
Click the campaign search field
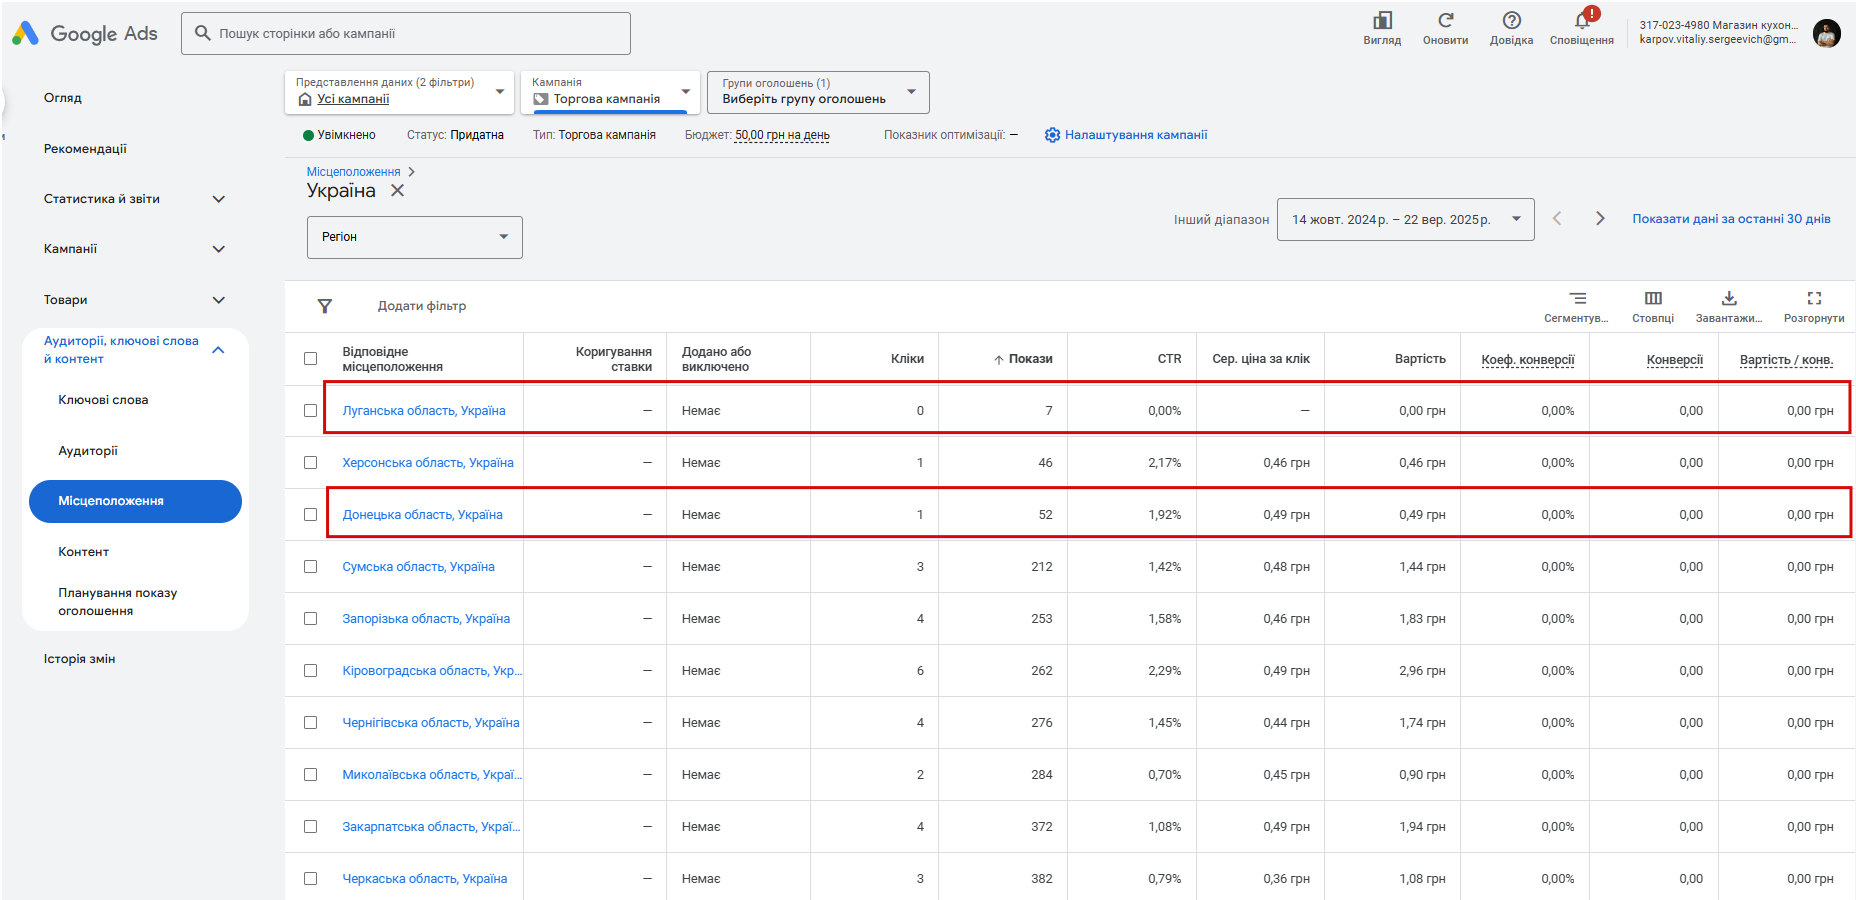pyautogui.click(x=406, y=34)
